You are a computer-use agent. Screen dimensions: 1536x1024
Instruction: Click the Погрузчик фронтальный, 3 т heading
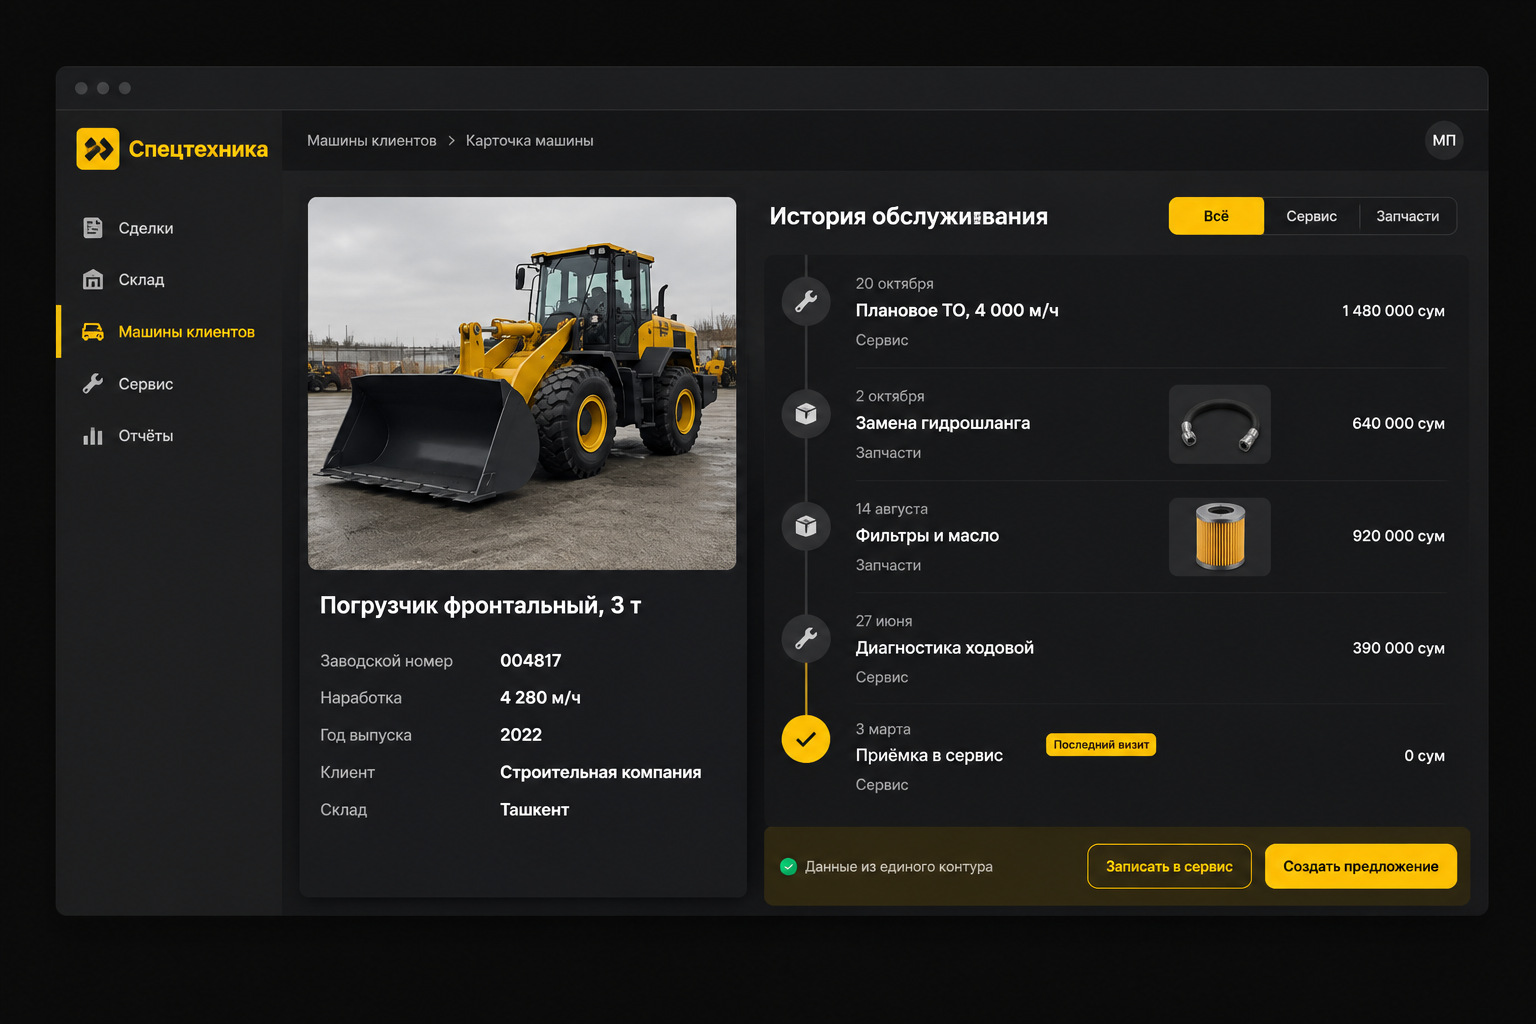point(481,605)
